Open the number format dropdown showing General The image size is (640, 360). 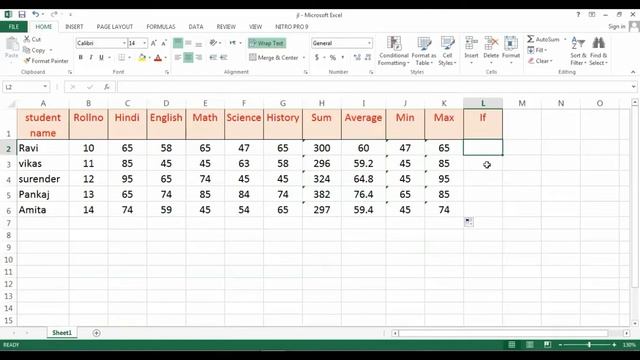tap(369, 43)
